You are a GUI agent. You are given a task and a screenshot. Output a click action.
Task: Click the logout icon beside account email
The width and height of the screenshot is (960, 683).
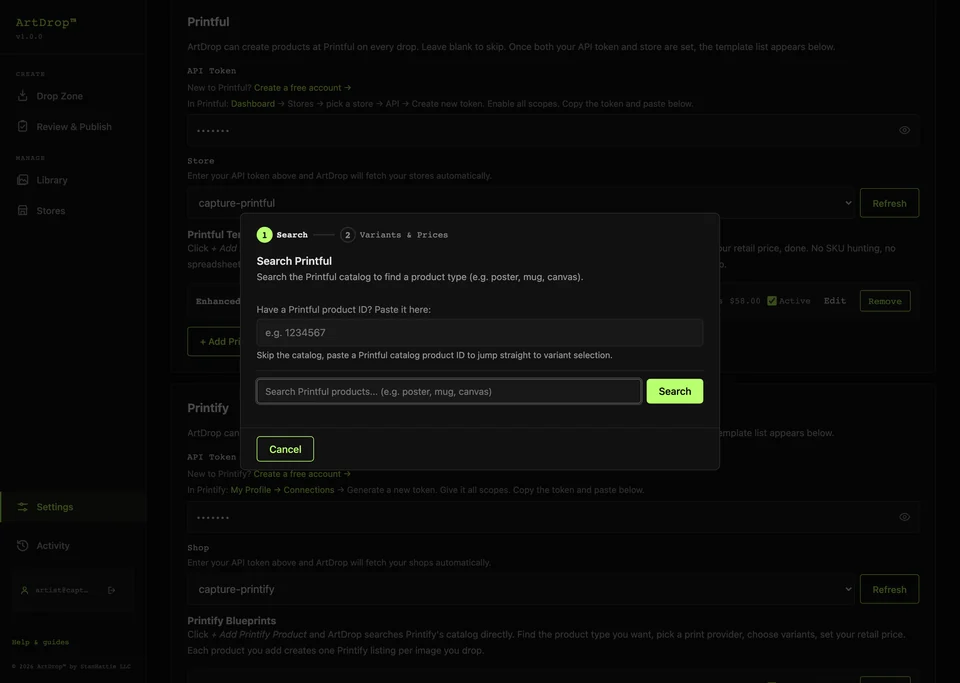tap(111, 591)
